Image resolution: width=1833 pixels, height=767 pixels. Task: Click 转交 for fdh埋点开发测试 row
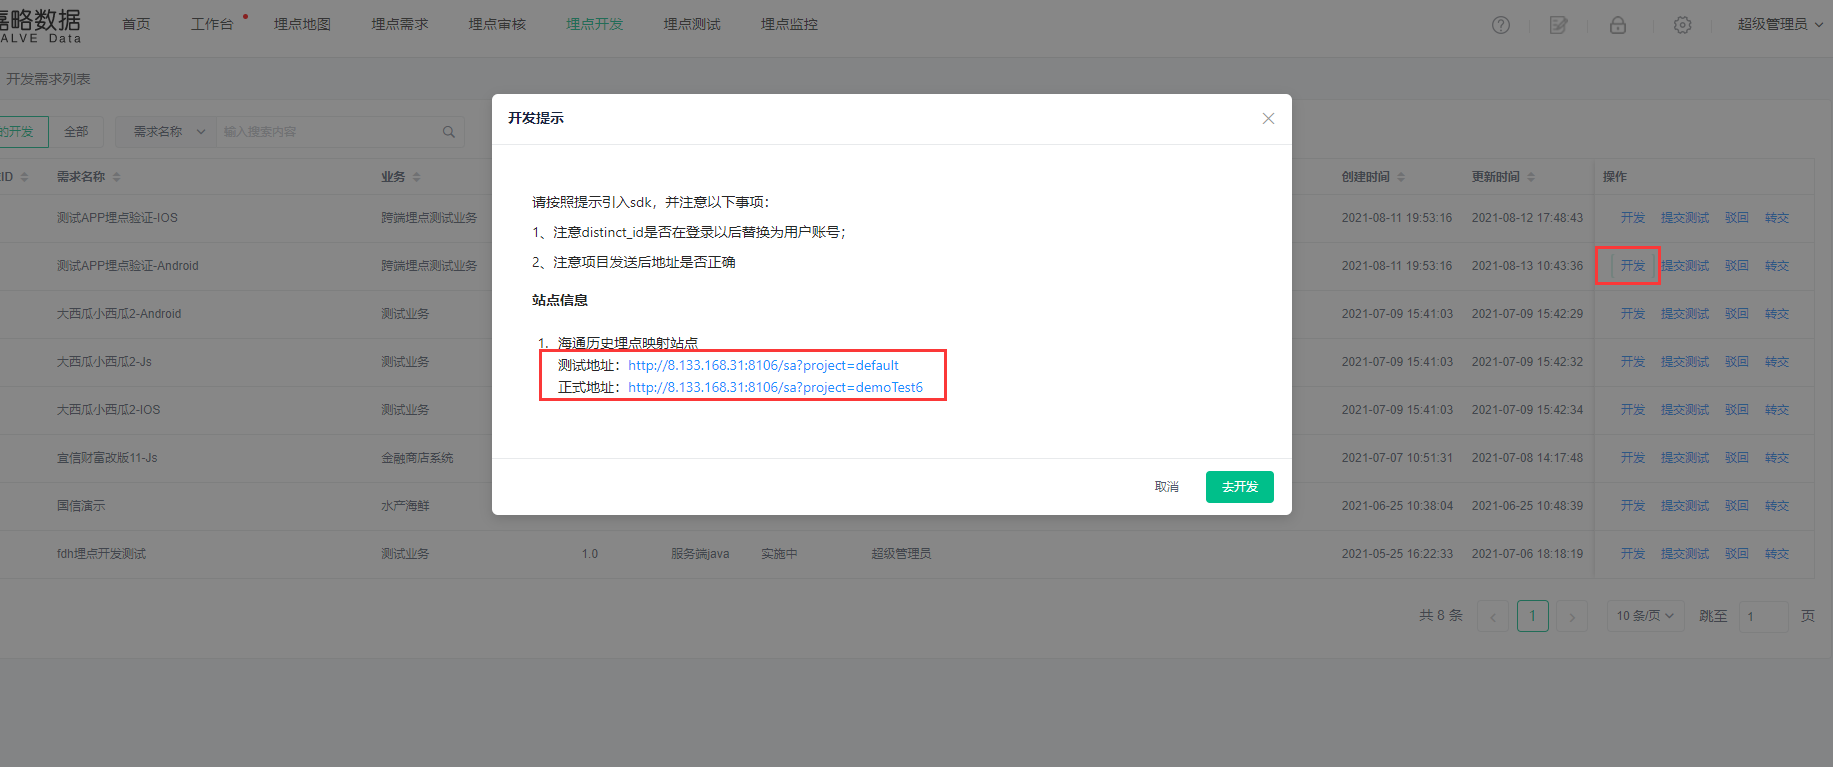1777,554
